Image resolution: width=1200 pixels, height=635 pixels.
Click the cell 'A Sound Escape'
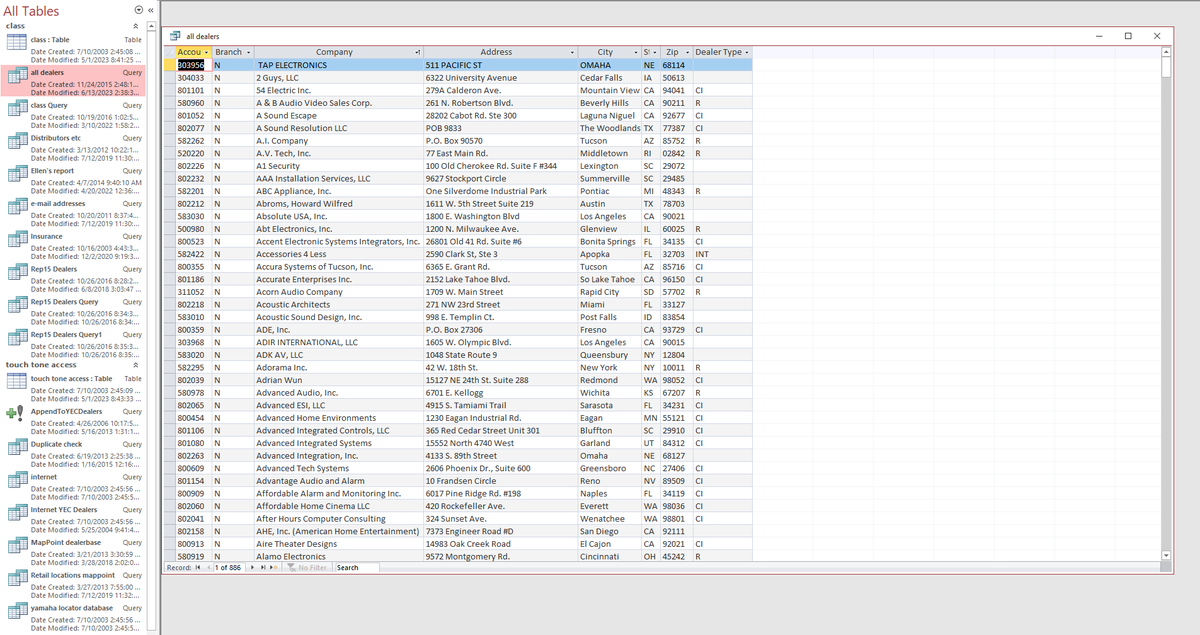(338, 115)
